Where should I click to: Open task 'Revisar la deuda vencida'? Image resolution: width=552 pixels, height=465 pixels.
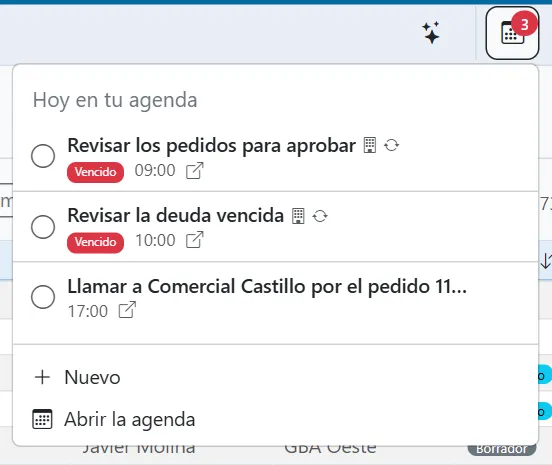coord(176,215)
